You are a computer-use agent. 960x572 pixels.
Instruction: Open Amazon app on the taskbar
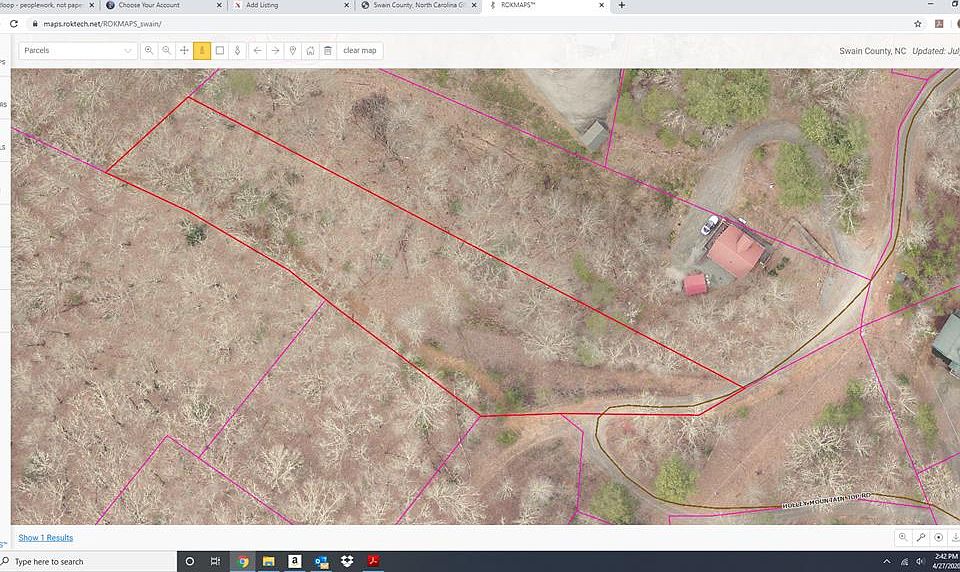(x=294, y=562)
